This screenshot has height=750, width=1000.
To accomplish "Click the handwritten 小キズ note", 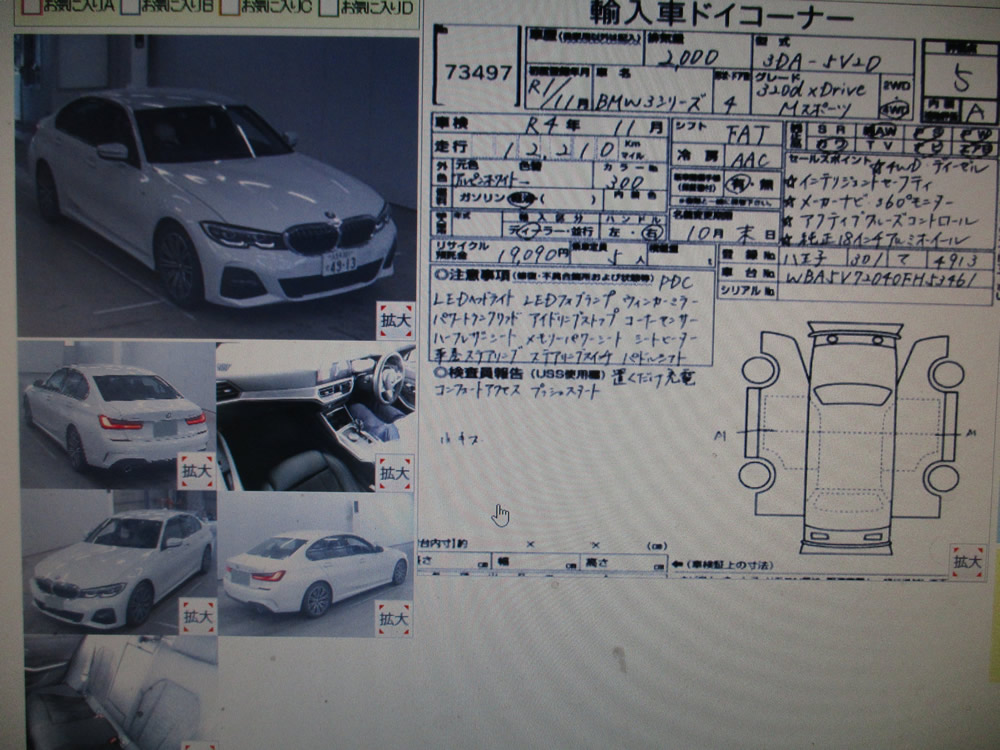I will point(460,439).
